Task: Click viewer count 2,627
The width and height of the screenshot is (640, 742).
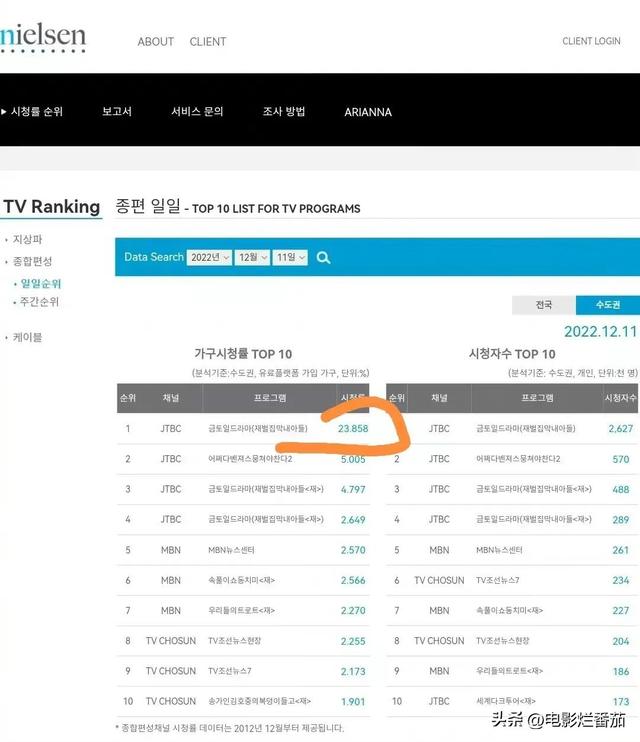Action: pos(621,429)
